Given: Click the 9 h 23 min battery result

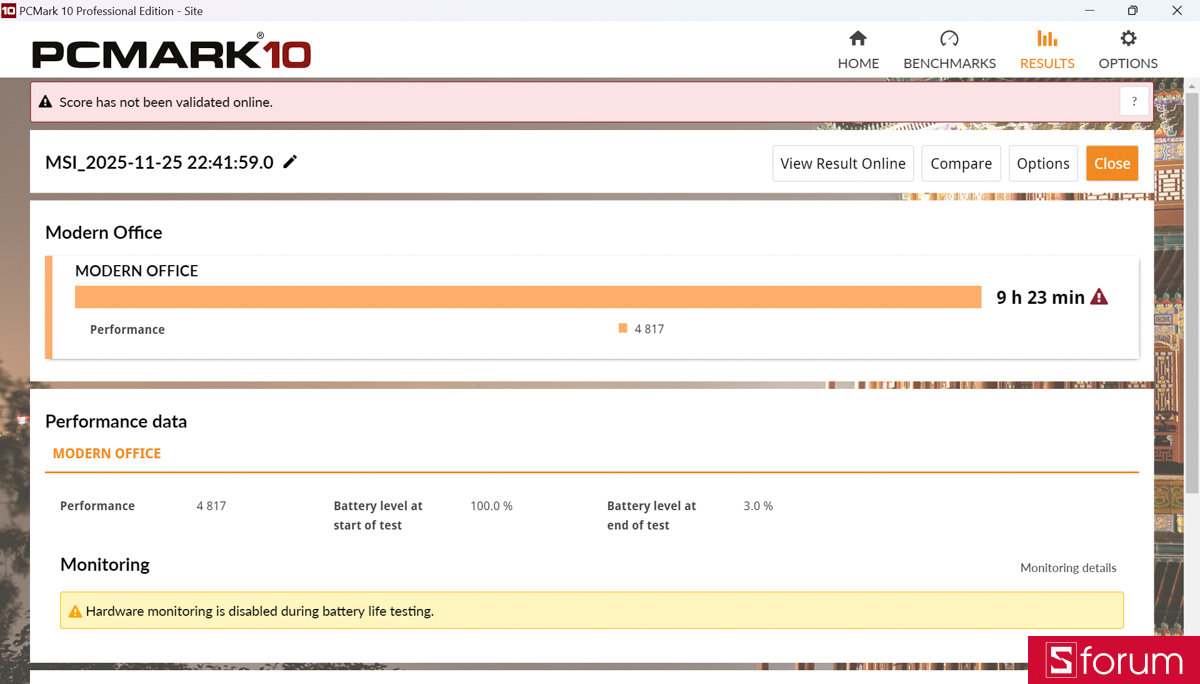Looking at the screenshot, I should 1040,297.
